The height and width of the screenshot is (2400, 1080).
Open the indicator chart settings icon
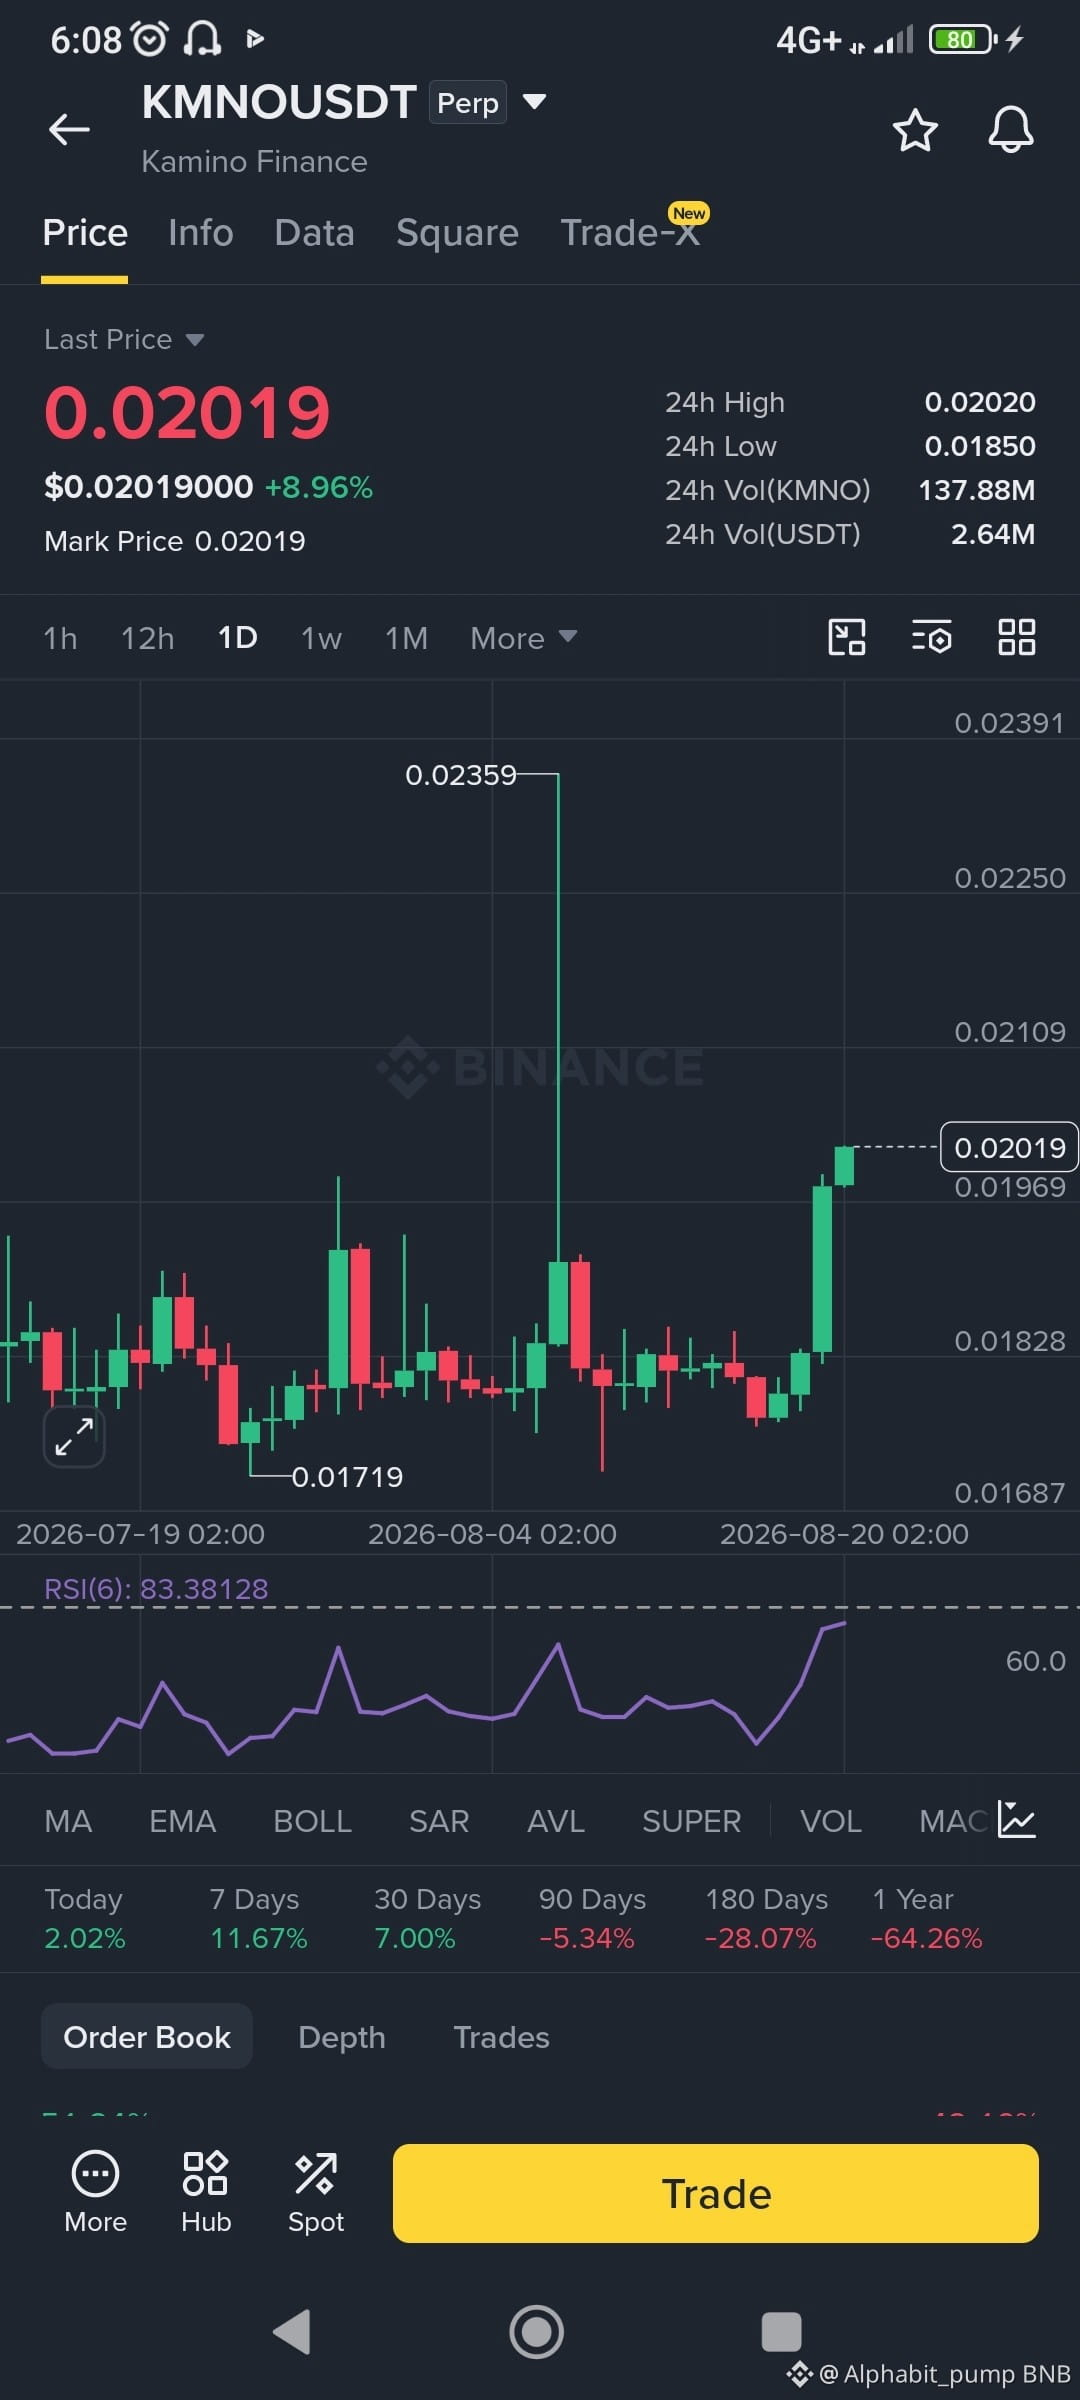click(x=1017, y=1820)
